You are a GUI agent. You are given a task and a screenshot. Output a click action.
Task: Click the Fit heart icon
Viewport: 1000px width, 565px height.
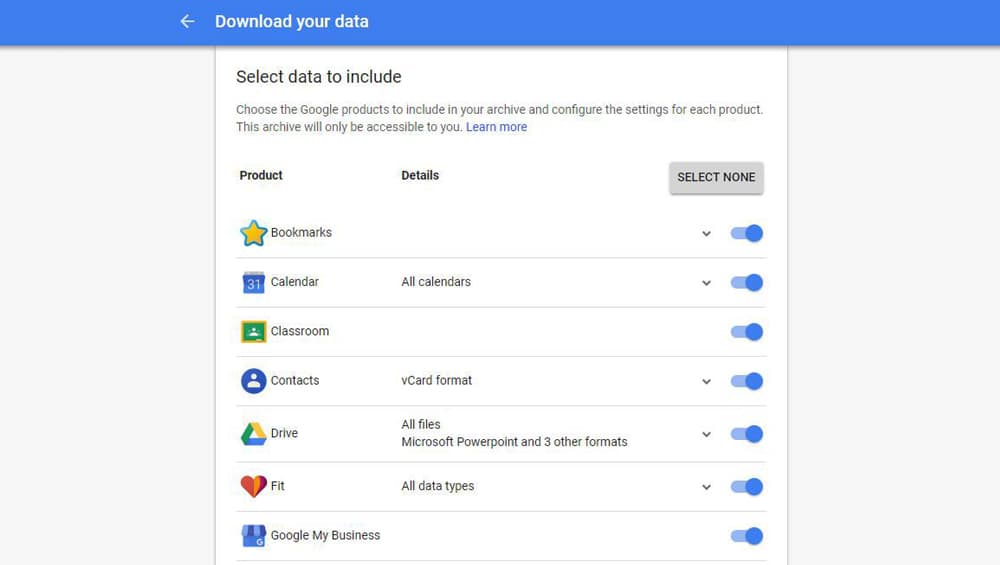click(253, 487)
